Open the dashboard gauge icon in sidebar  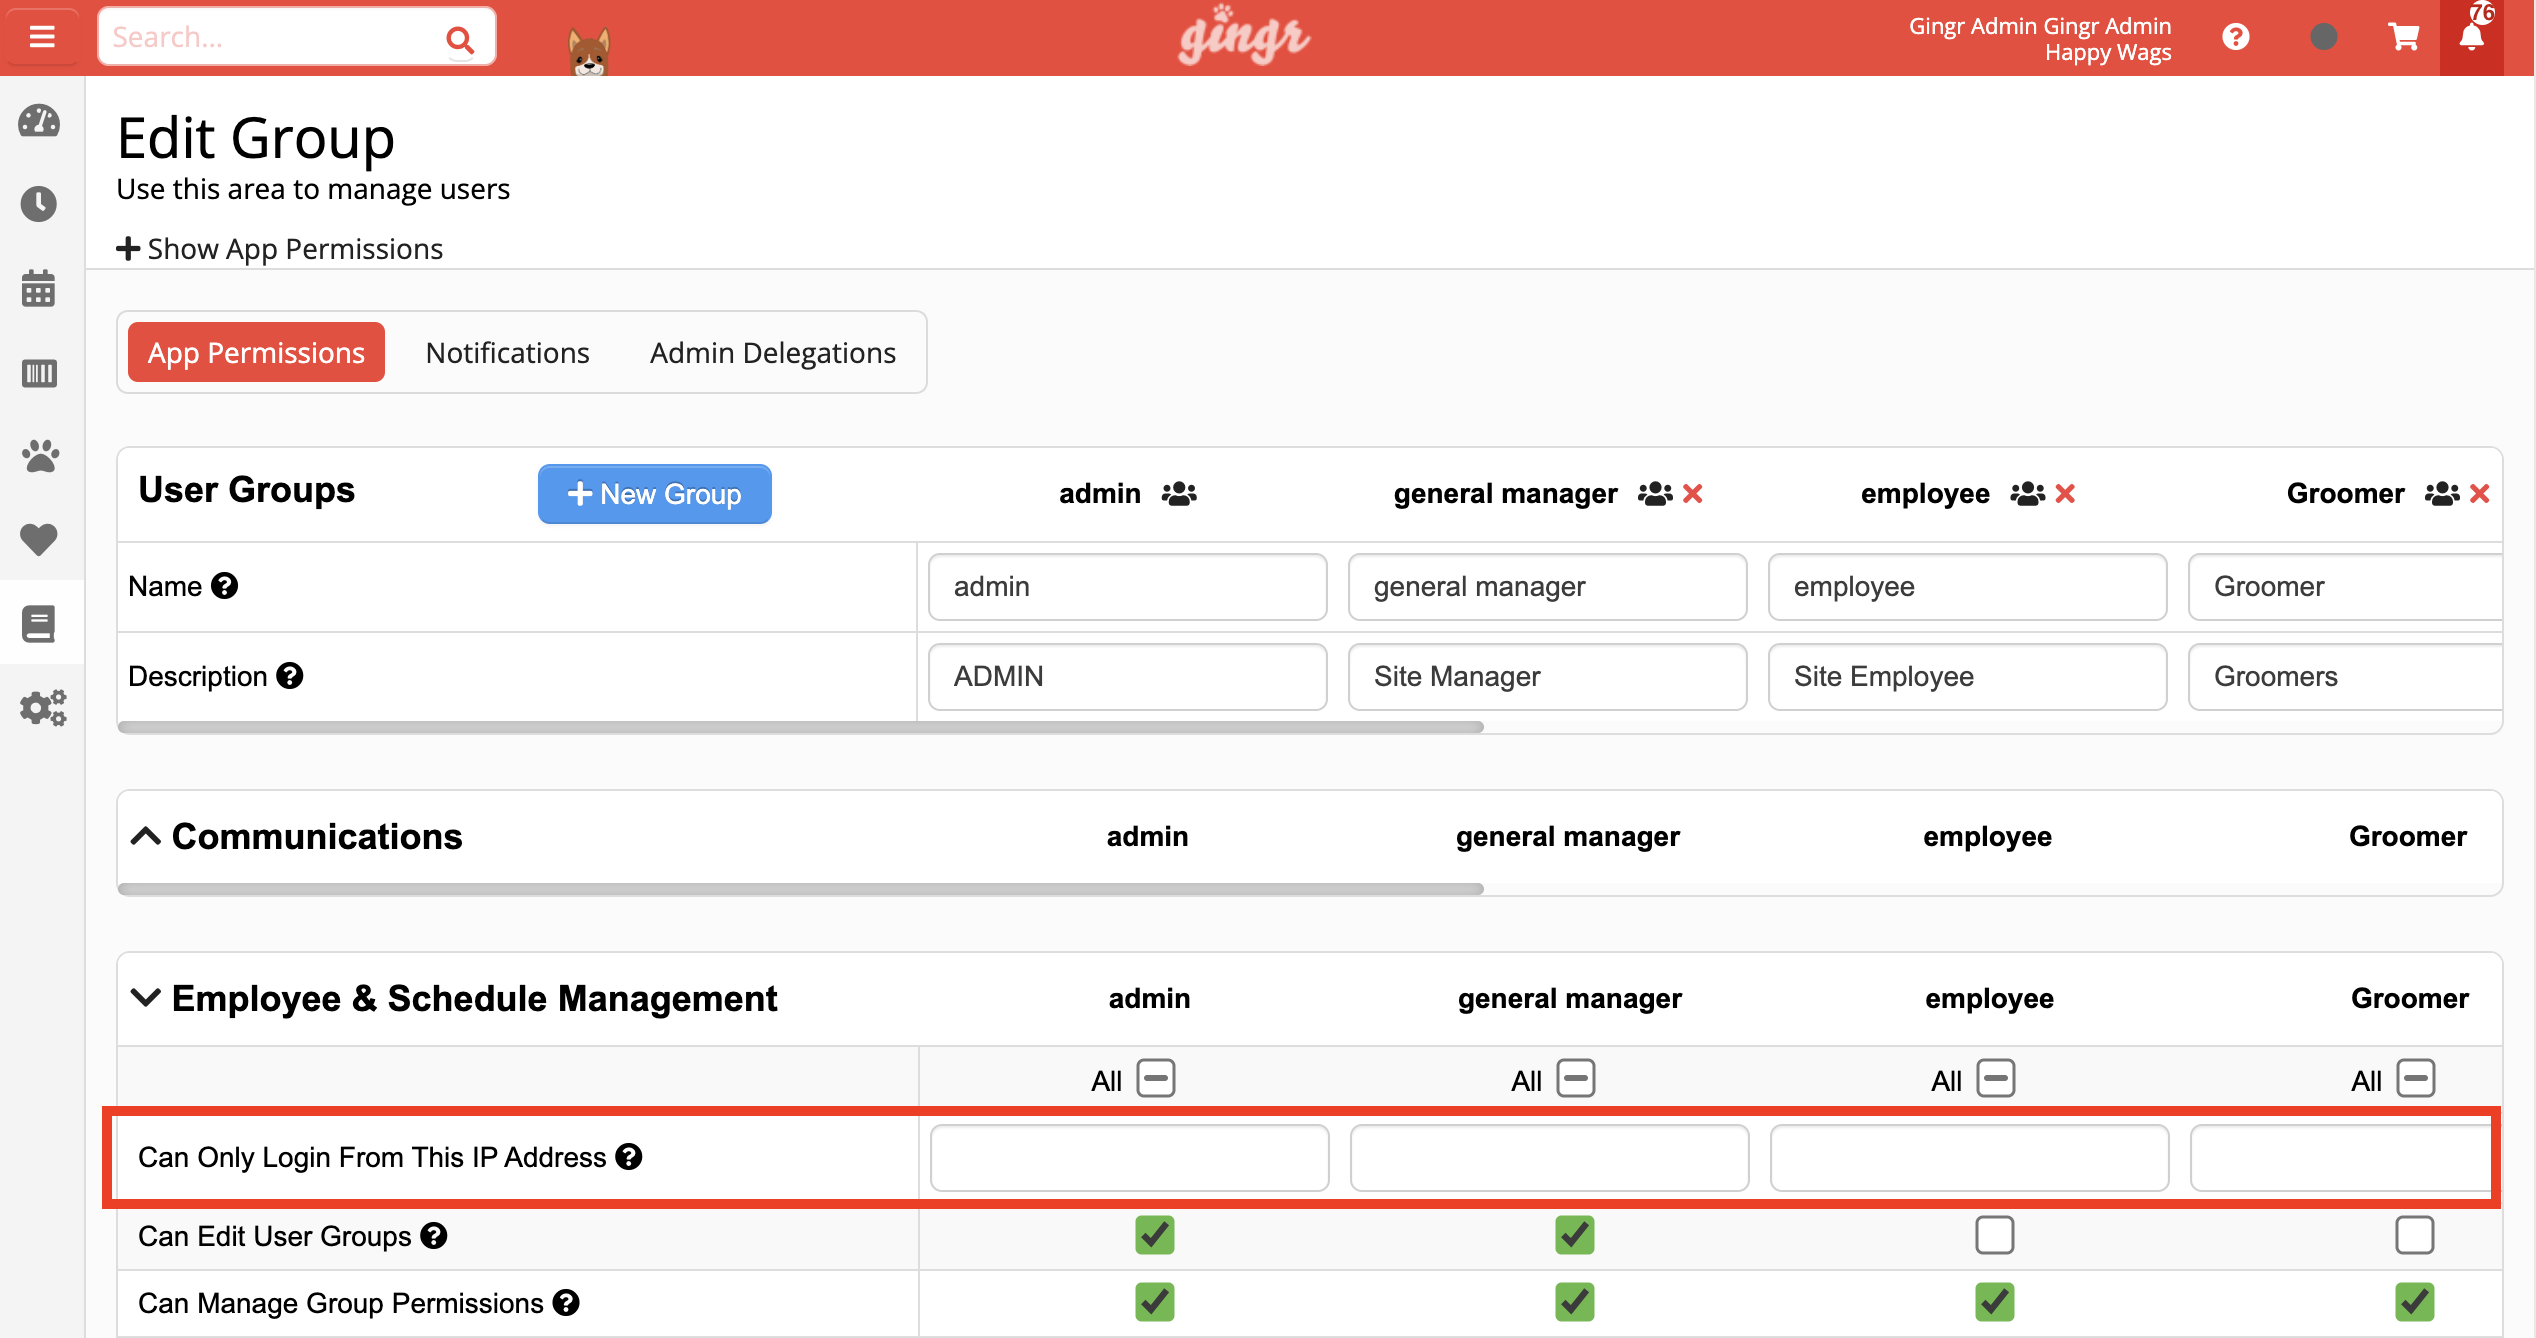click(x=39, y=121)
